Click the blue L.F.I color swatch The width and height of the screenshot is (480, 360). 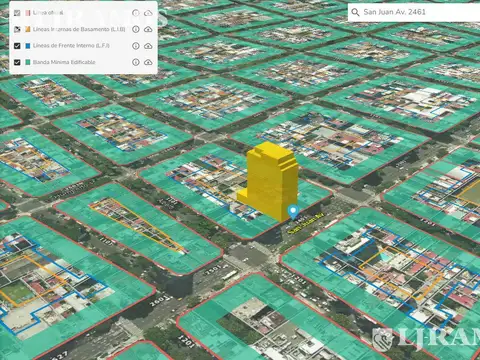[x=28, y=46]
